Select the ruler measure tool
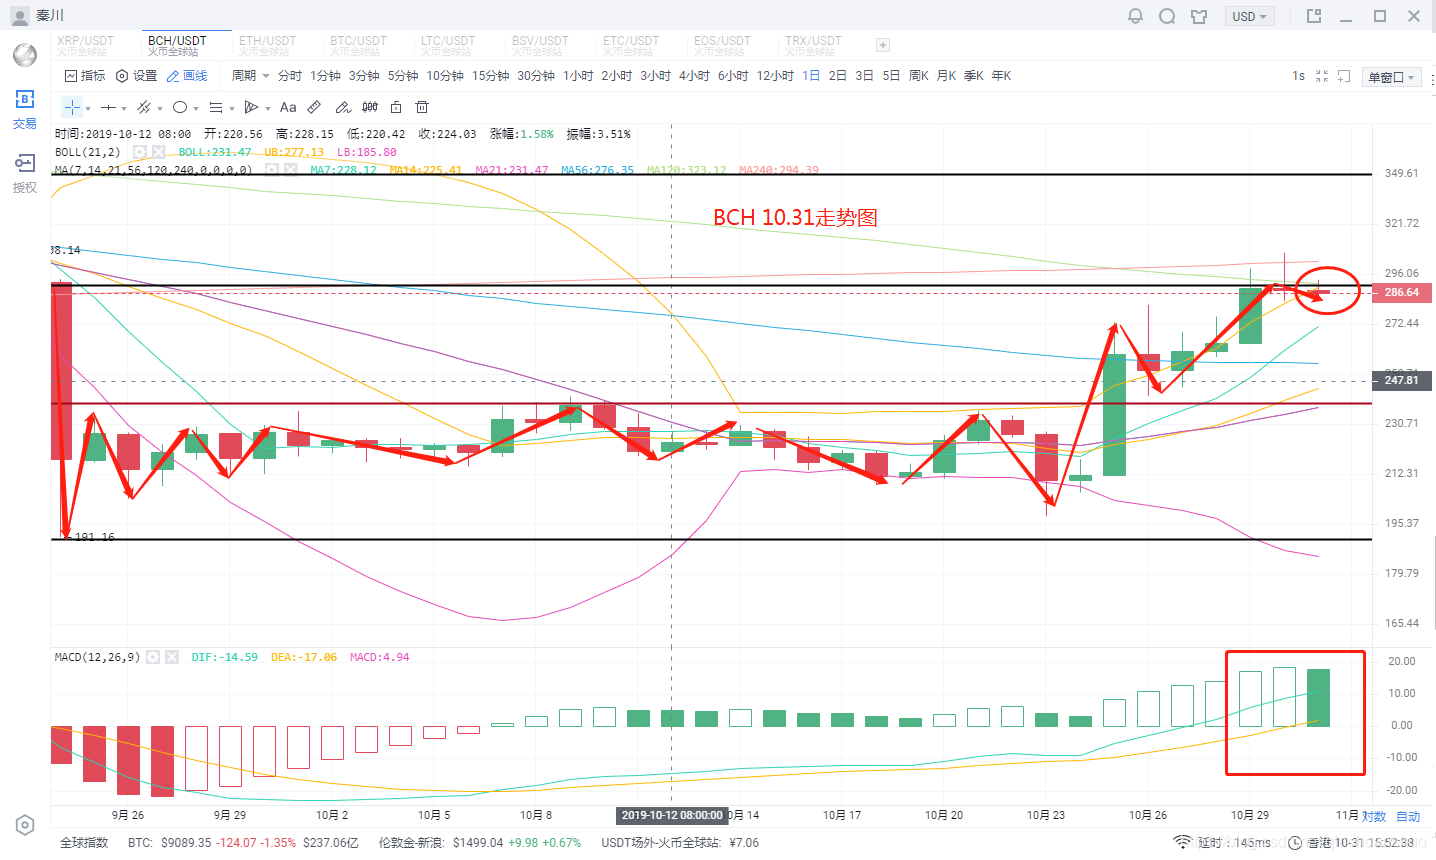 tap(314, 107)
